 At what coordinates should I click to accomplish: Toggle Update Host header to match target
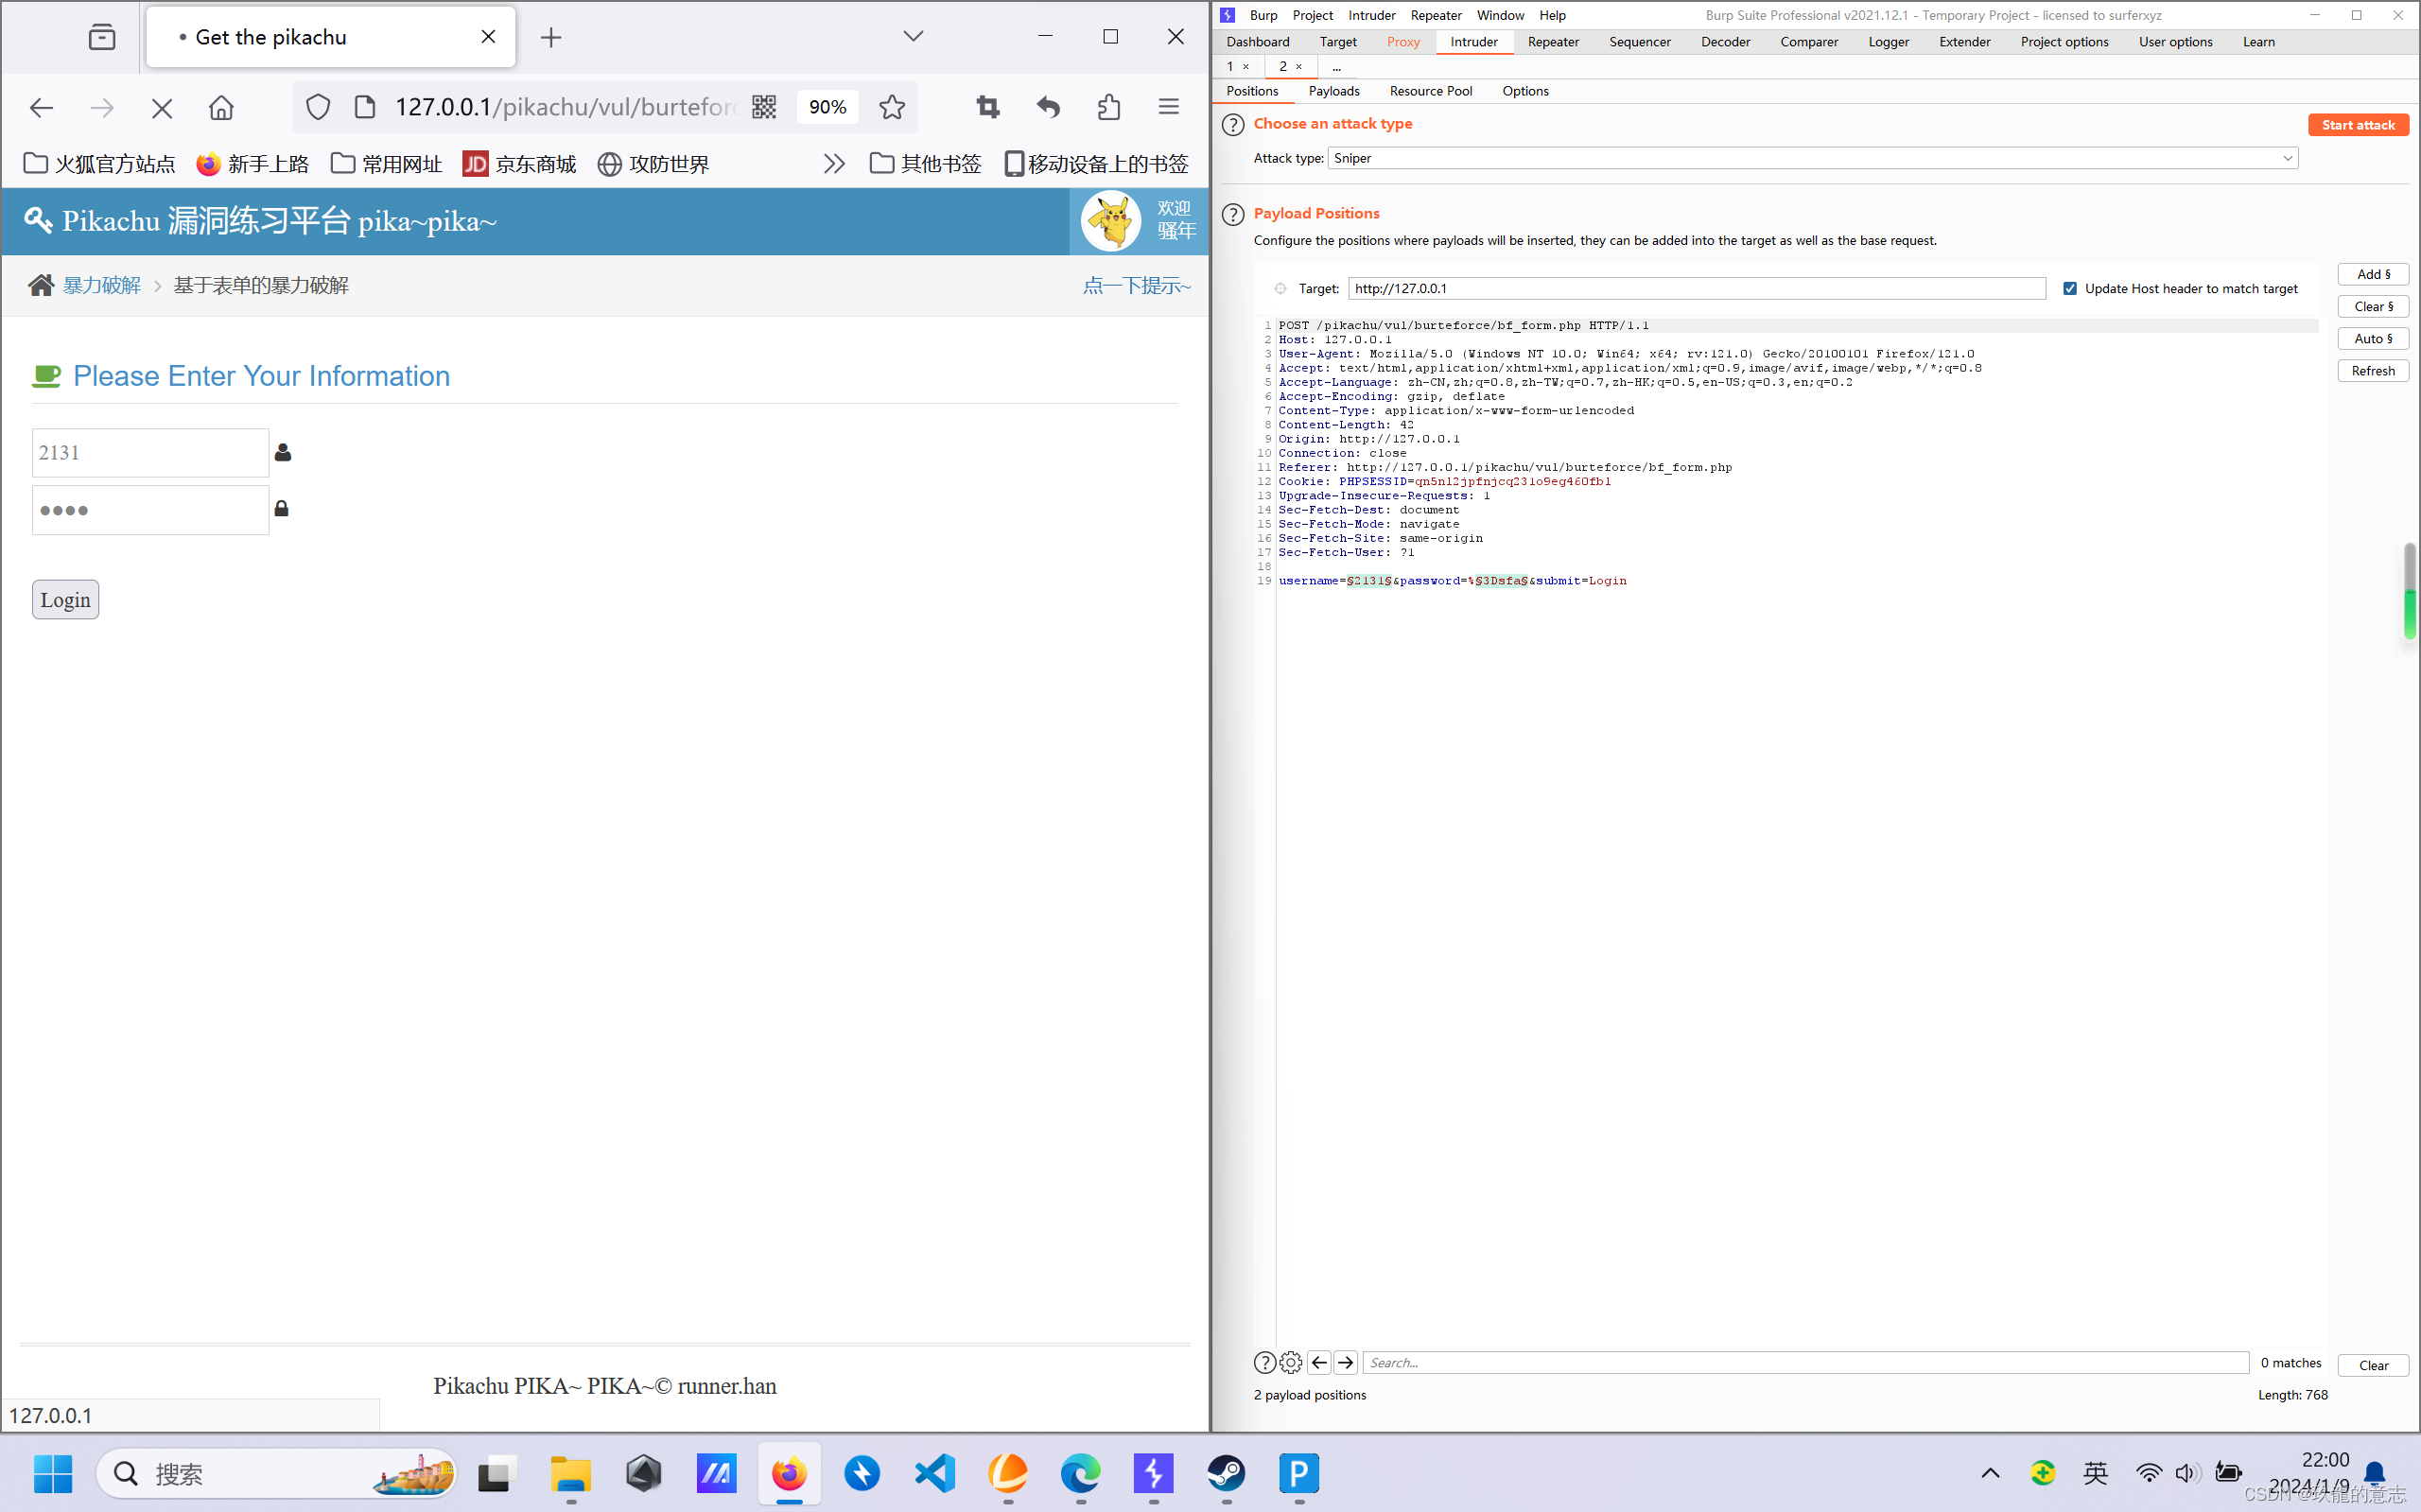click(x=2070, y=288)
